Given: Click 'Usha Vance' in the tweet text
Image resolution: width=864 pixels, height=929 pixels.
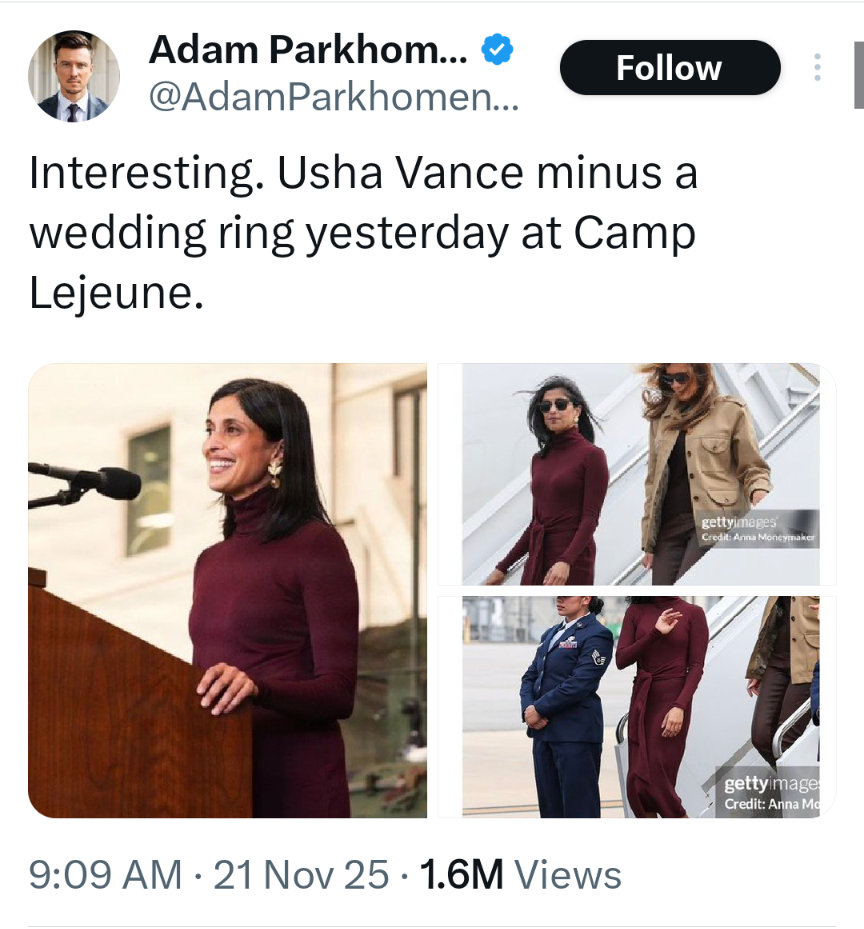Looking at the screenshot, I should [400, 173].
